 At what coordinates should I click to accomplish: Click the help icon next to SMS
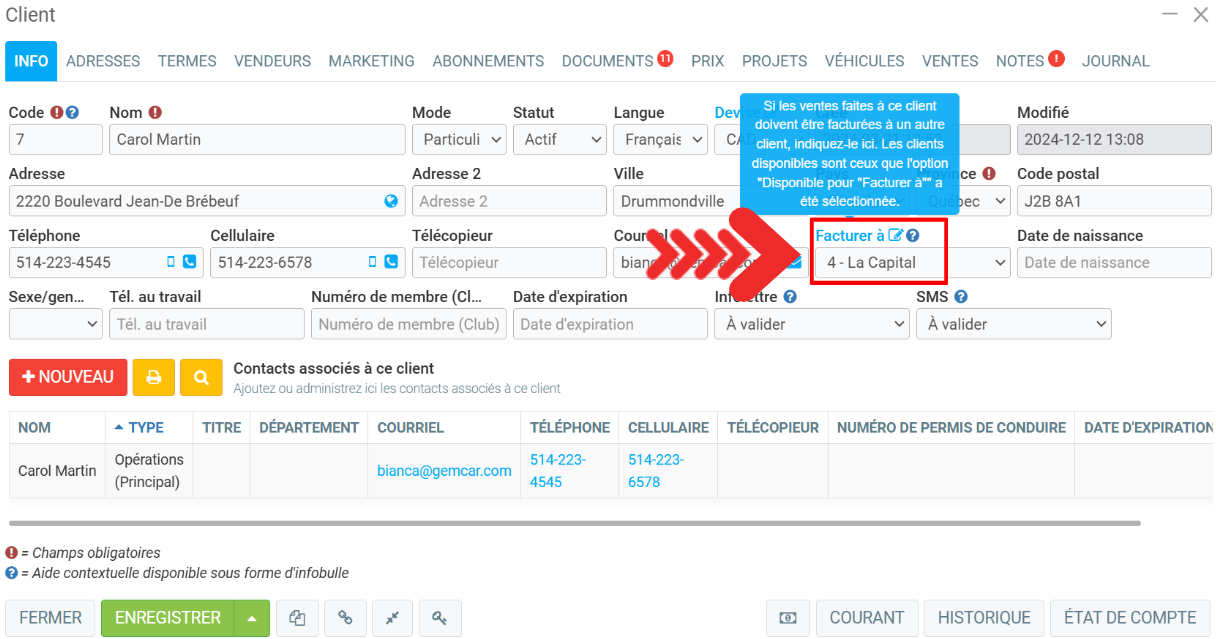pos(961,297)
